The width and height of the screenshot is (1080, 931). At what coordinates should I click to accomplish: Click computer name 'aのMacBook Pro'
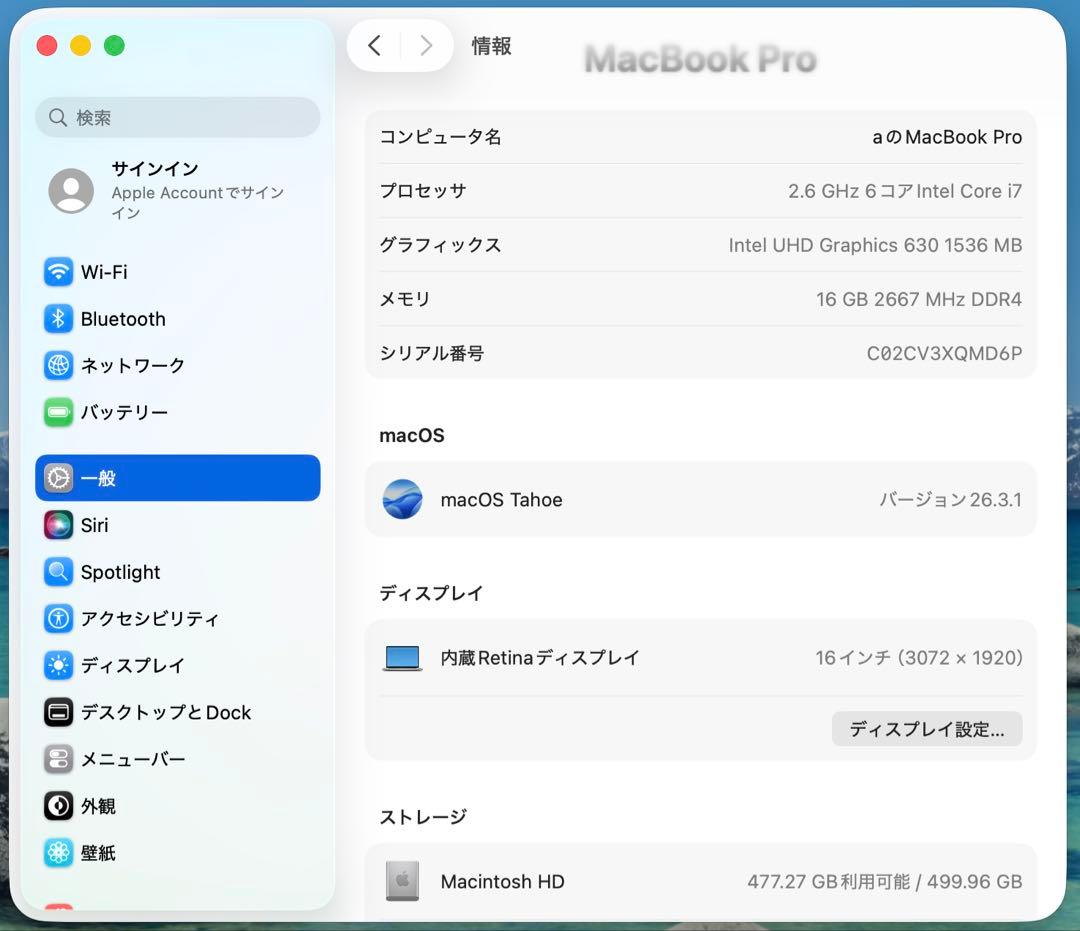[947, 137]
